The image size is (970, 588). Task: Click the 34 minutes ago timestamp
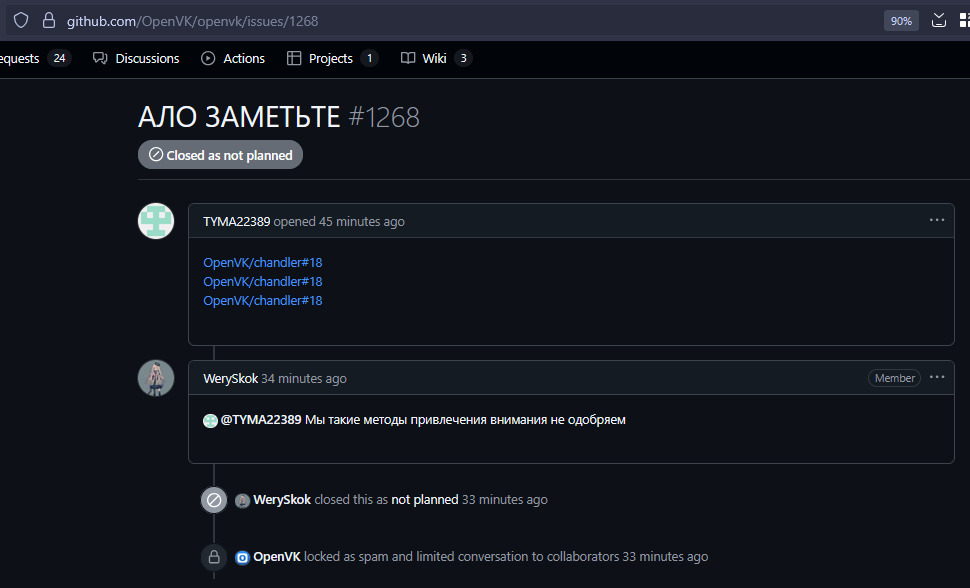click(304, 379)
